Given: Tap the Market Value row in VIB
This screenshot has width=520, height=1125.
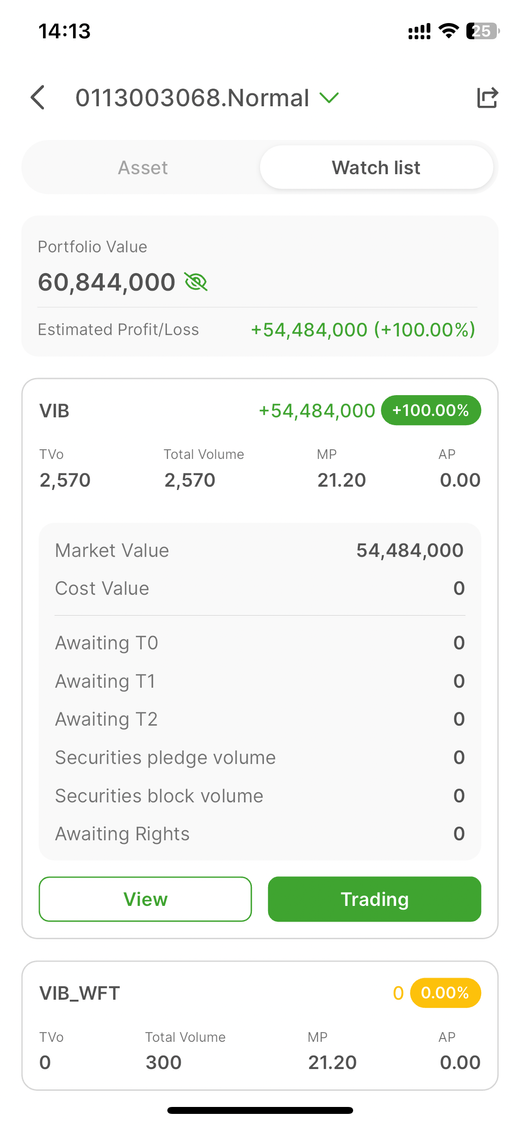Looking at the screenshot, I should pos(260,550).
